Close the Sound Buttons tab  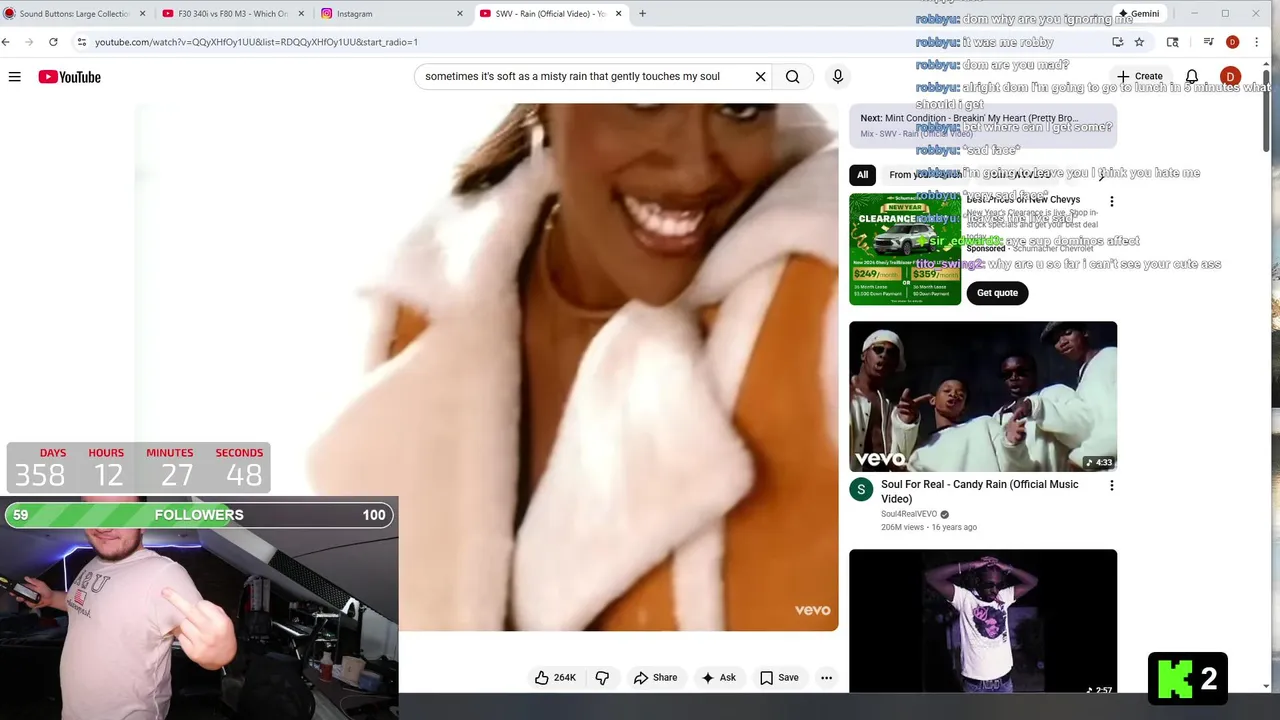pos(143,13)
